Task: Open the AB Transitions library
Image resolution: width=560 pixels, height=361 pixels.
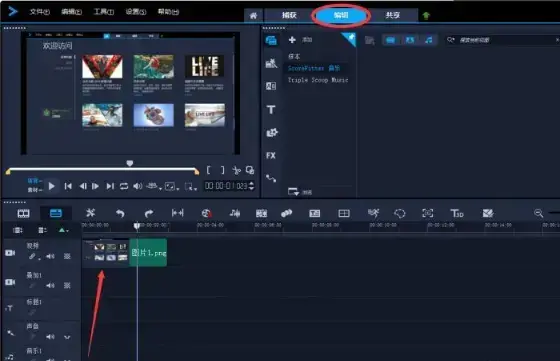Action: [x=271, y=86]
